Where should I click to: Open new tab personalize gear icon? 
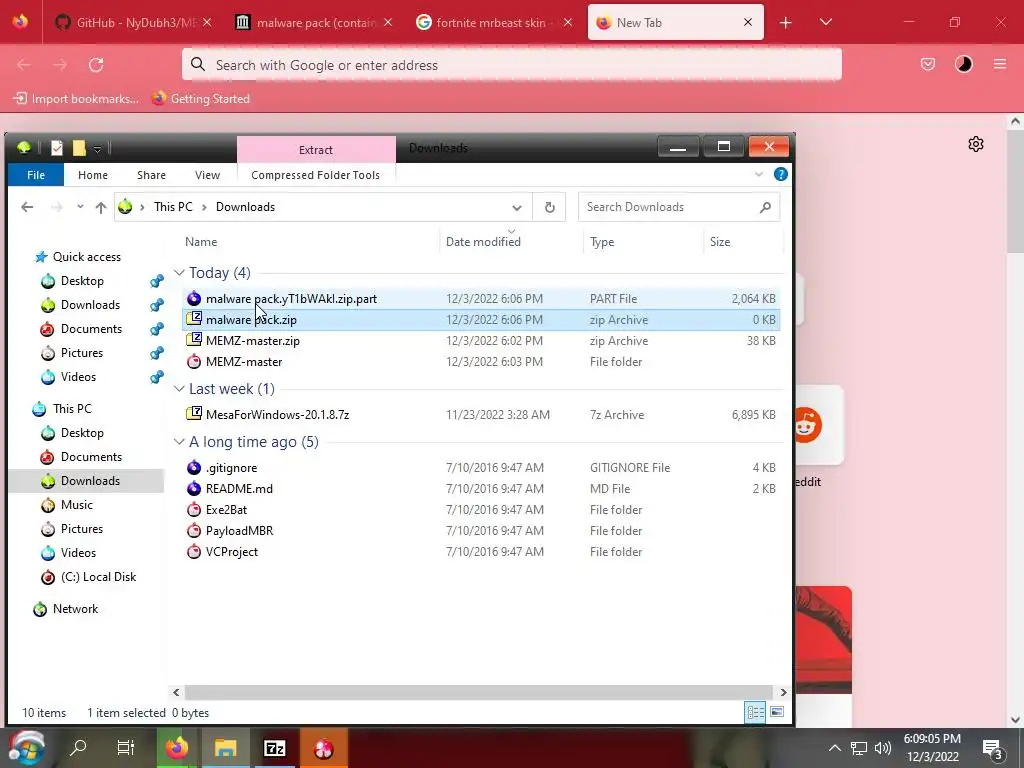976,144
